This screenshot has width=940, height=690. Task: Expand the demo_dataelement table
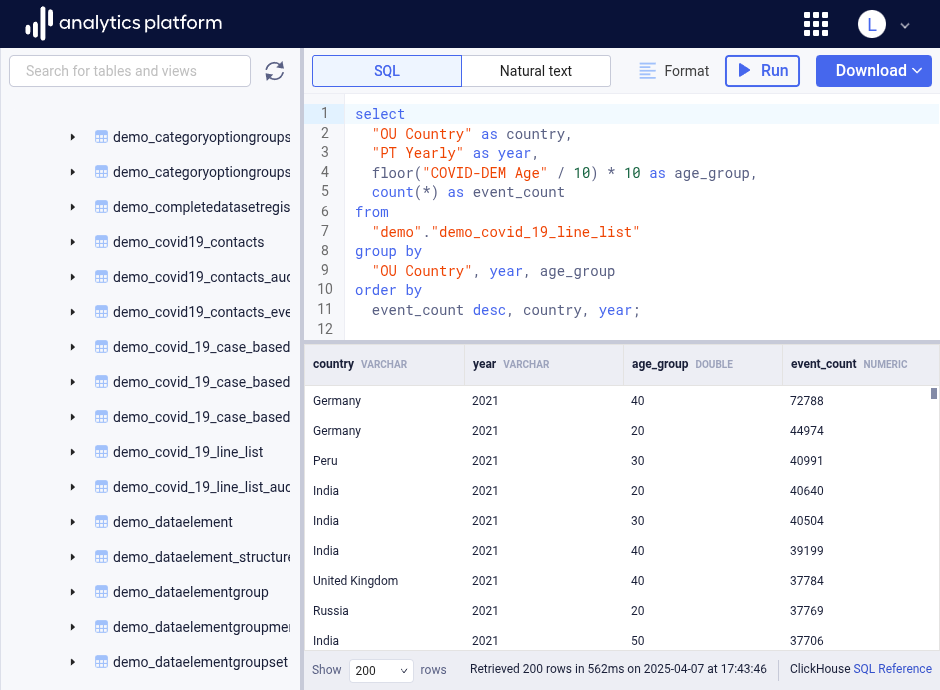[x=73, y=522]
